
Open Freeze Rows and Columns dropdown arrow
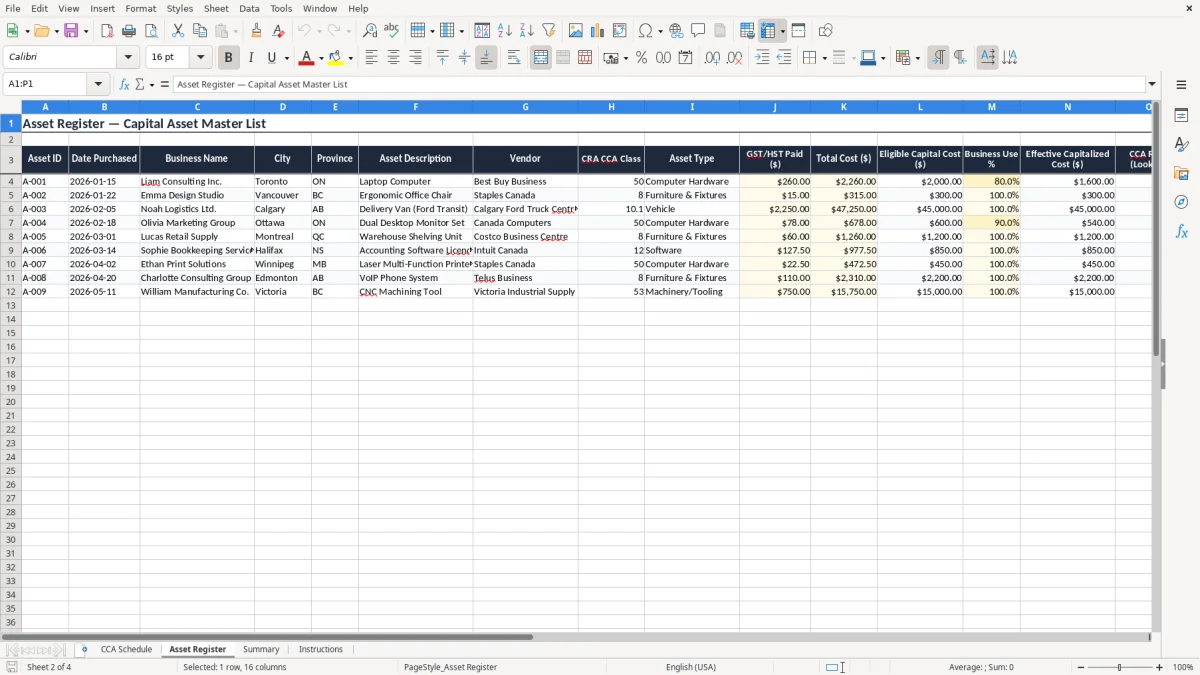tap(782, 31)
